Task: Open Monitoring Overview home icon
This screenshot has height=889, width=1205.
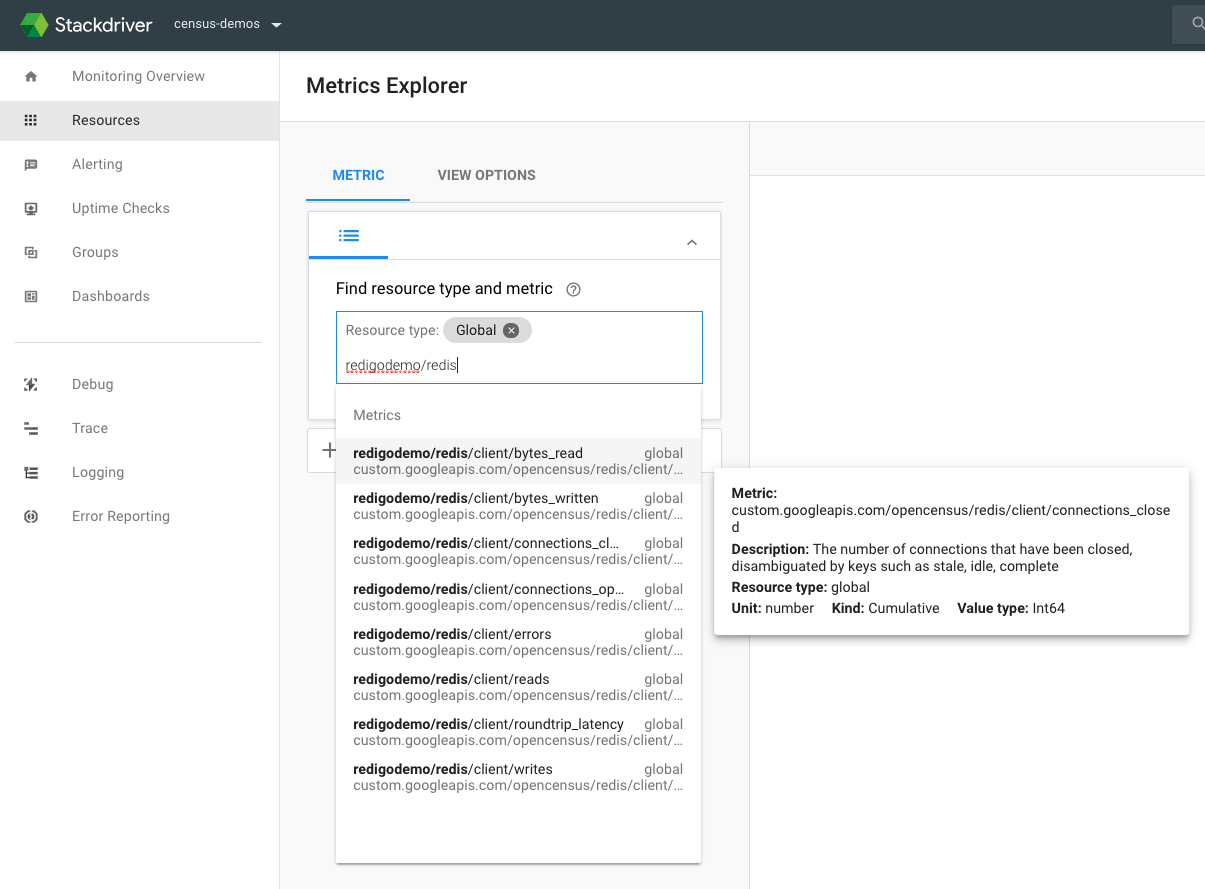Action: (31, 76)
